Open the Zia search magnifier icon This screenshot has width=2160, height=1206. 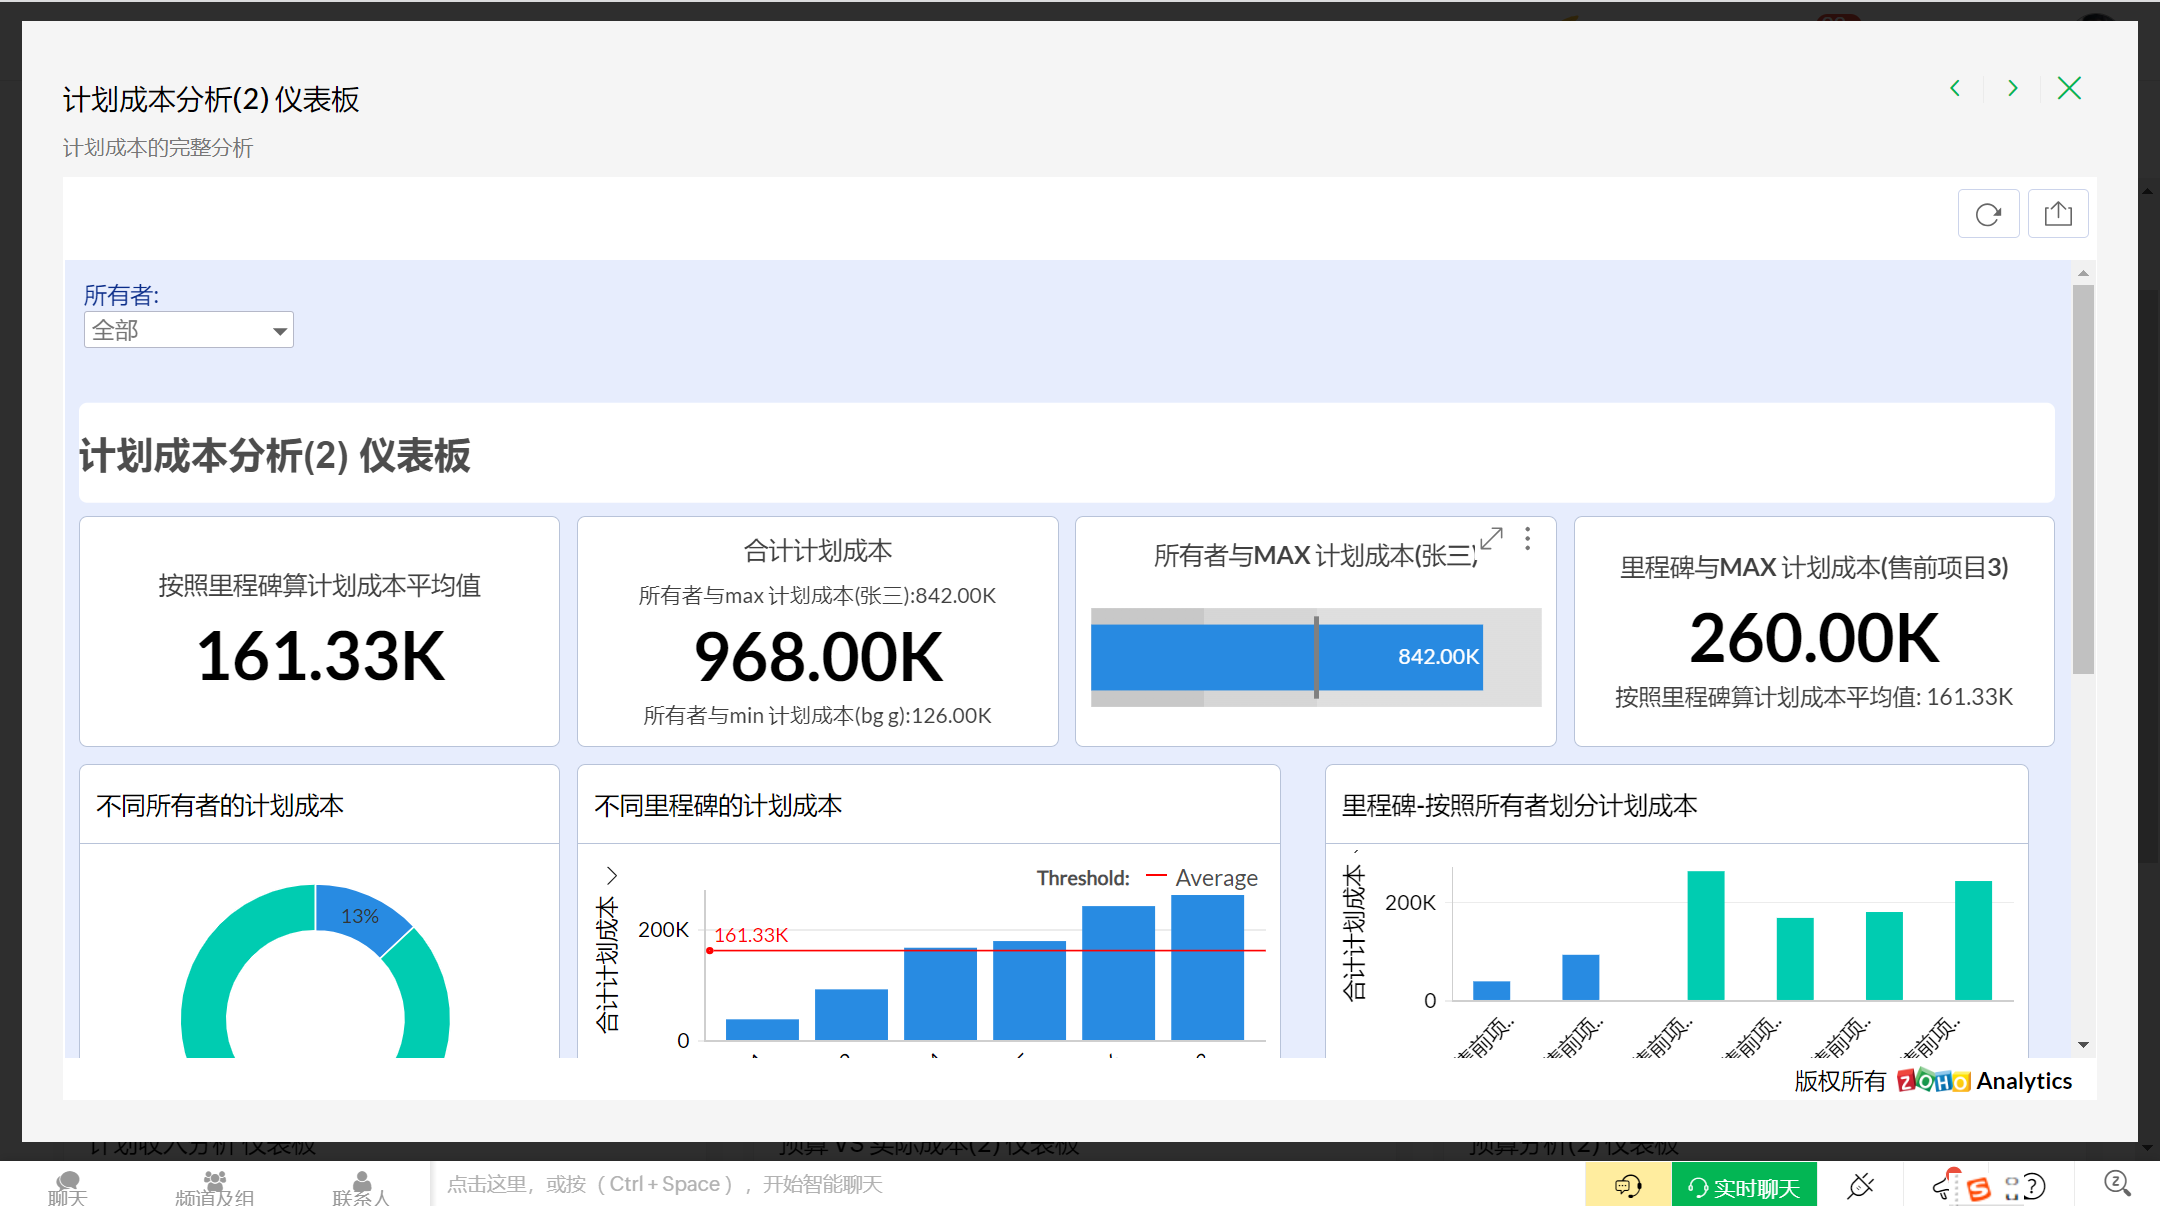point(2116,1184)
